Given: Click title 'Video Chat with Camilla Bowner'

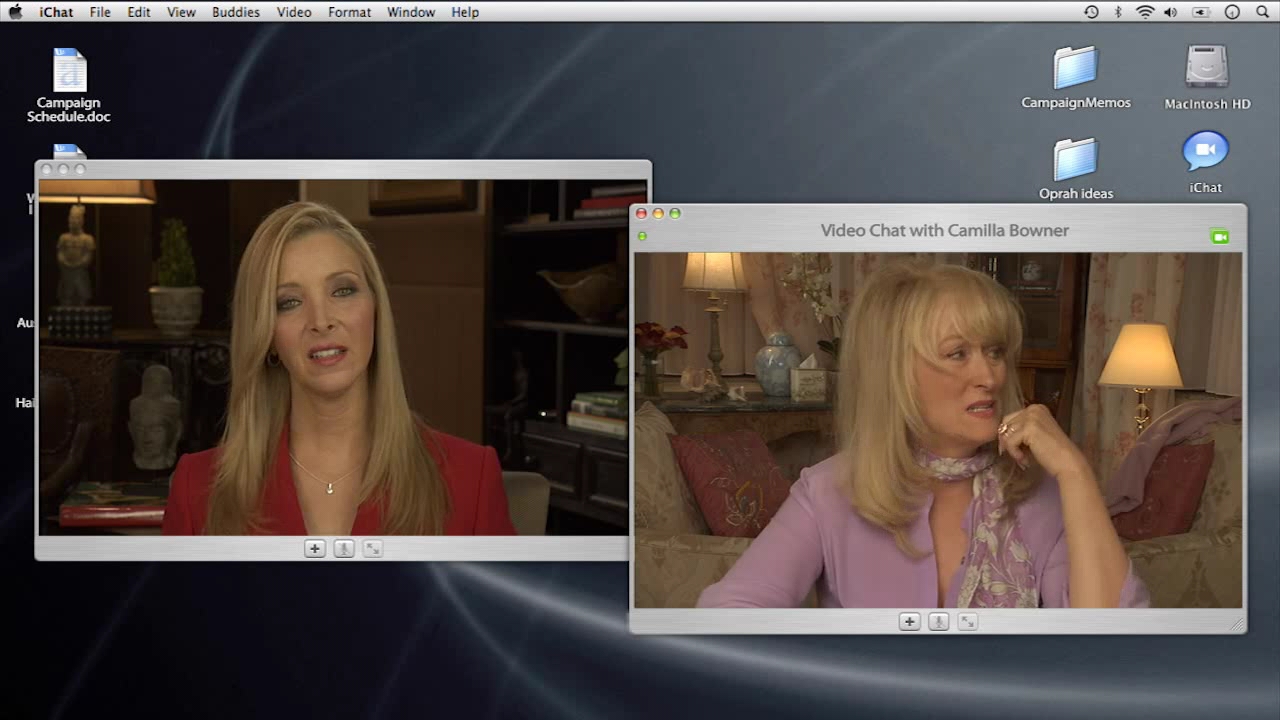Looking at the screenshot, I should pyautogui.click(x=945, y=230).
